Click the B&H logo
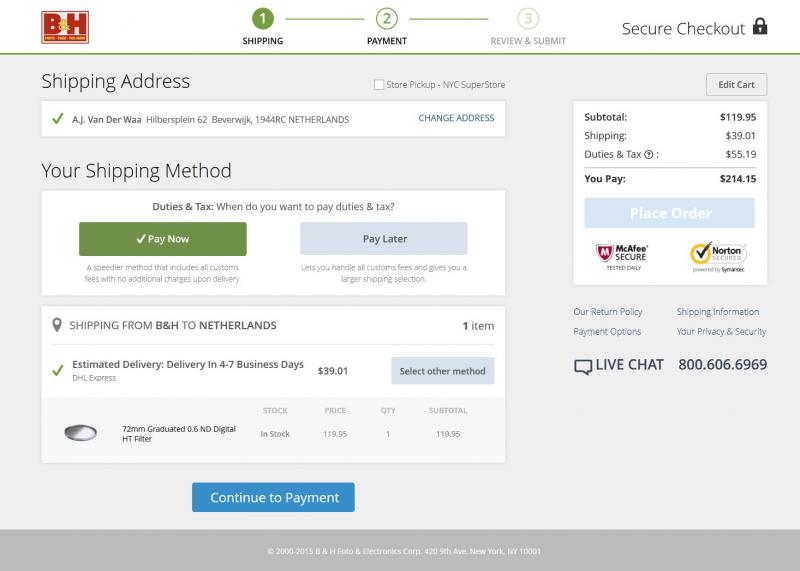800x571 pixels. [65, 28]
